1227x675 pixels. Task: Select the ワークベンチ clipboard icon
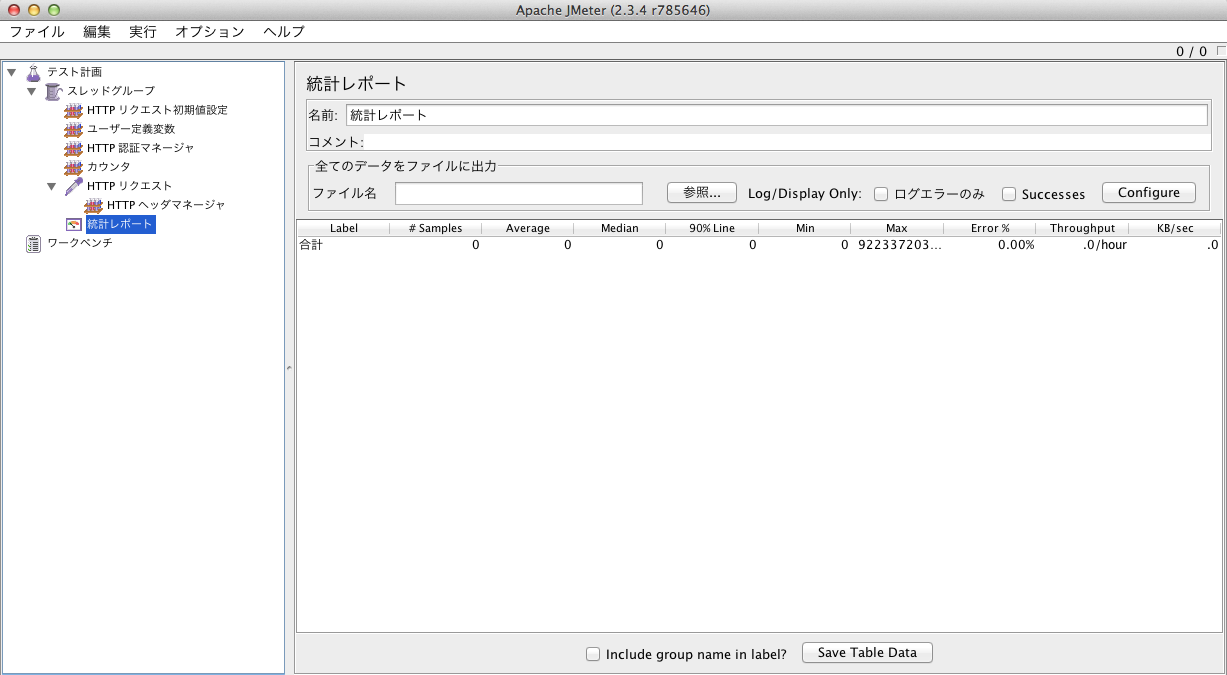point(33,243)
